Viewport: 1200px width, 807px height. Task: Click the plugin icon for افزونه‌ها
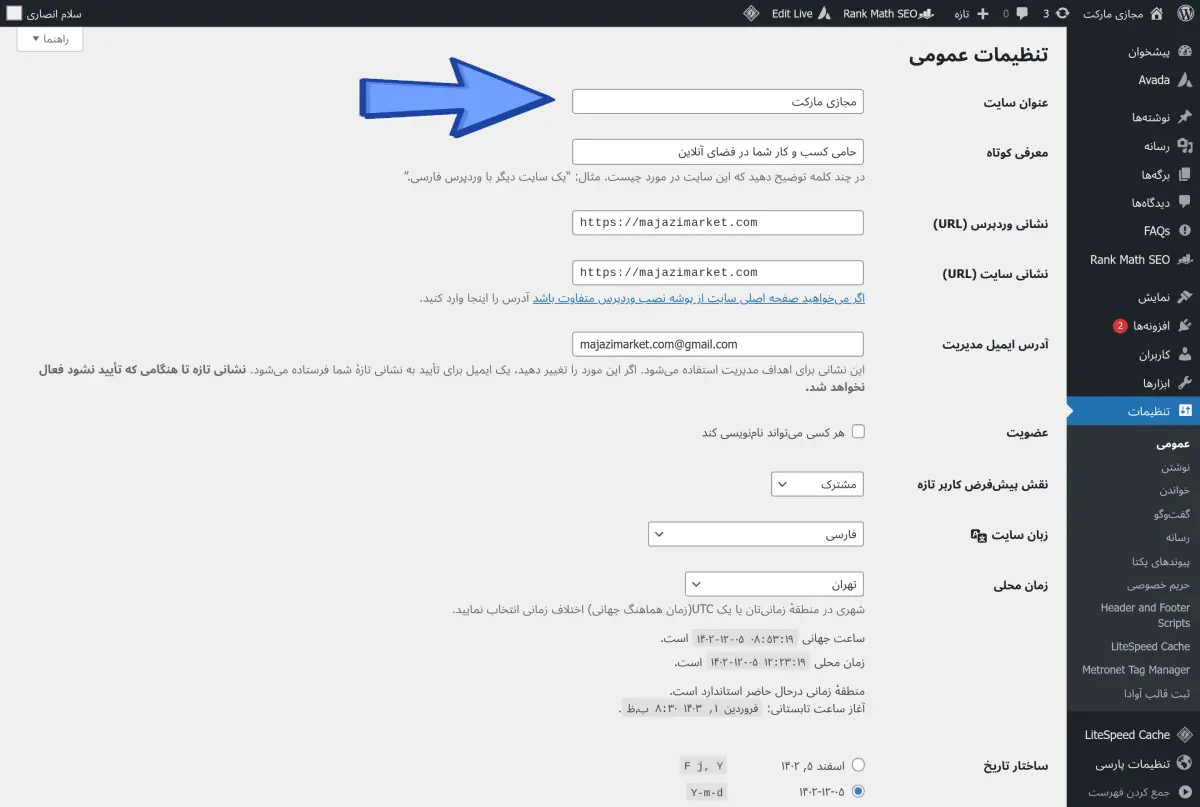(x=1185, y=326)
